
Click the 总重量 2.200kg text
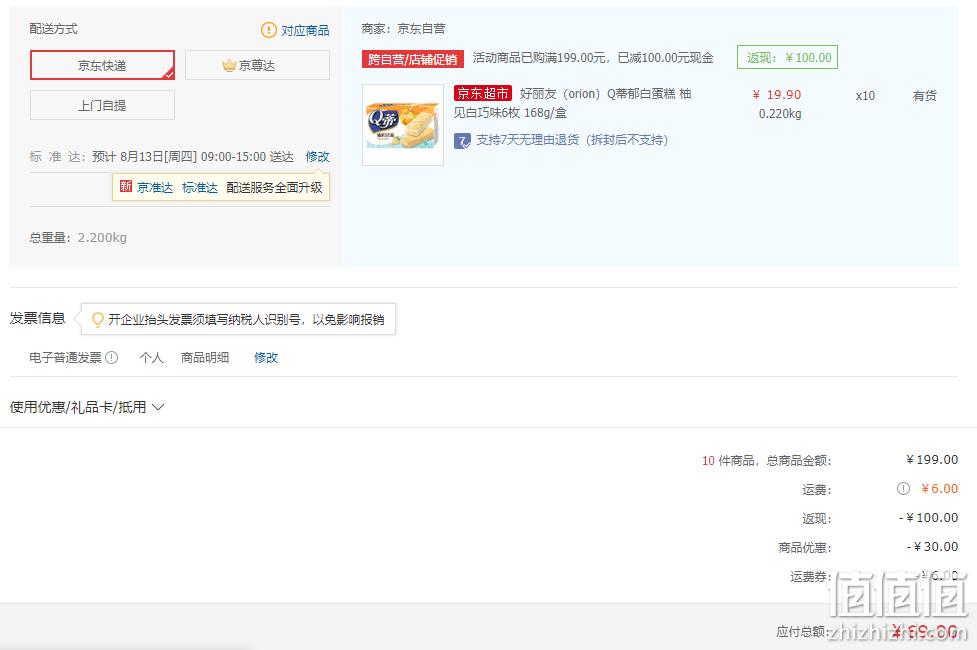tap(78, 237)
